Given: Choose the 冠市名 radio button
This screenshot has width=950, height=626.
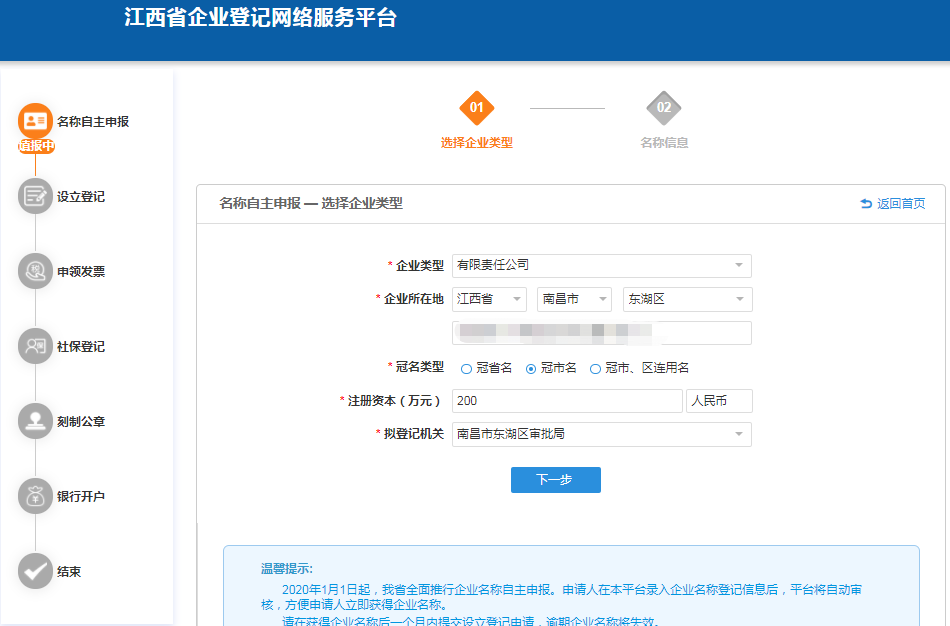Looking at the screenshot, I should pos(531,369).
